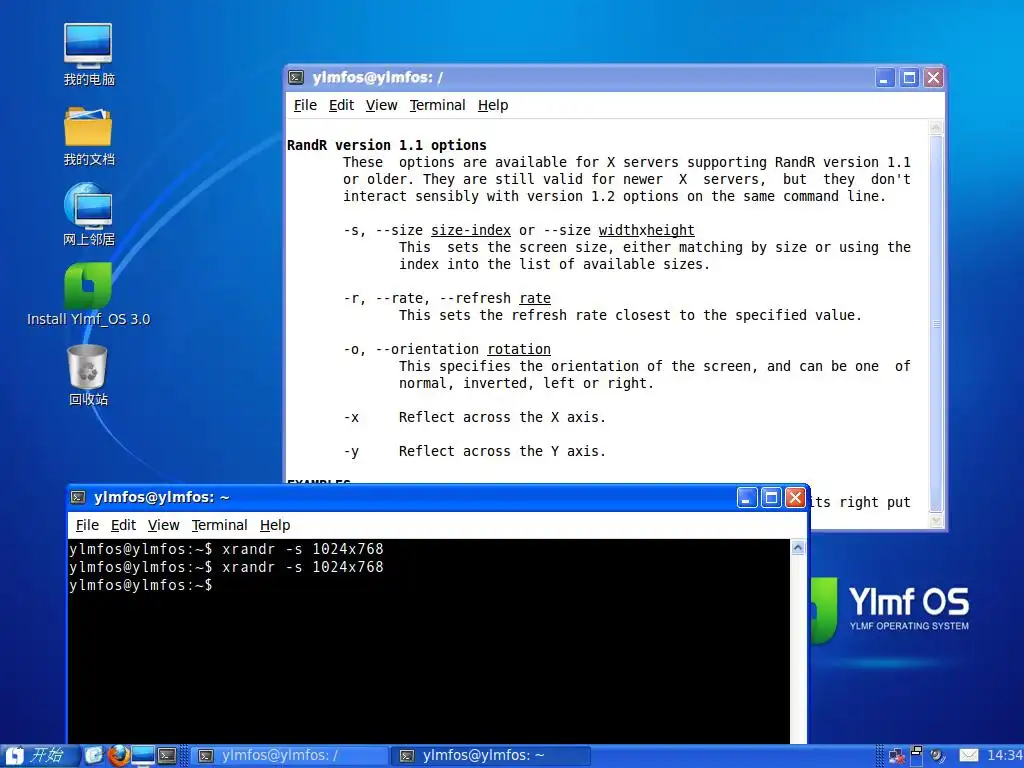Click scroll-up arrow in the '/' terminal scrollbar
Viewport: 1024px width, 768px height.
tap(936, 128)
